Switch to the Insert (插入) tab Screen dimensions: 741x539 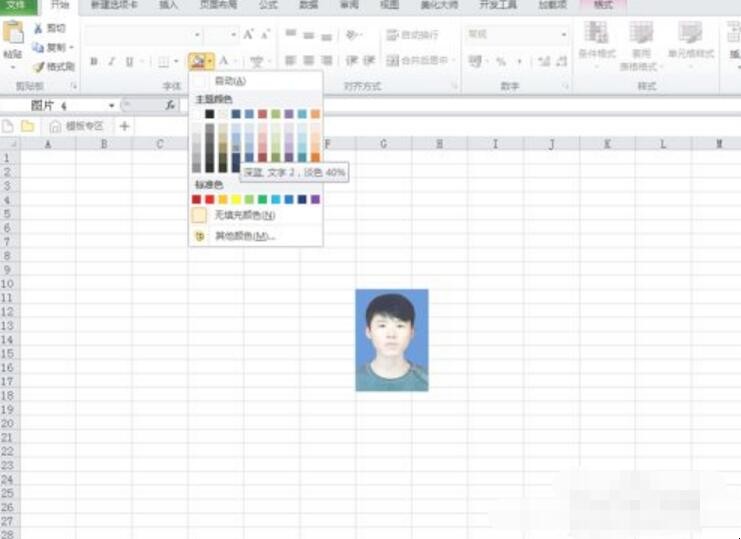(x=168, y=5)
